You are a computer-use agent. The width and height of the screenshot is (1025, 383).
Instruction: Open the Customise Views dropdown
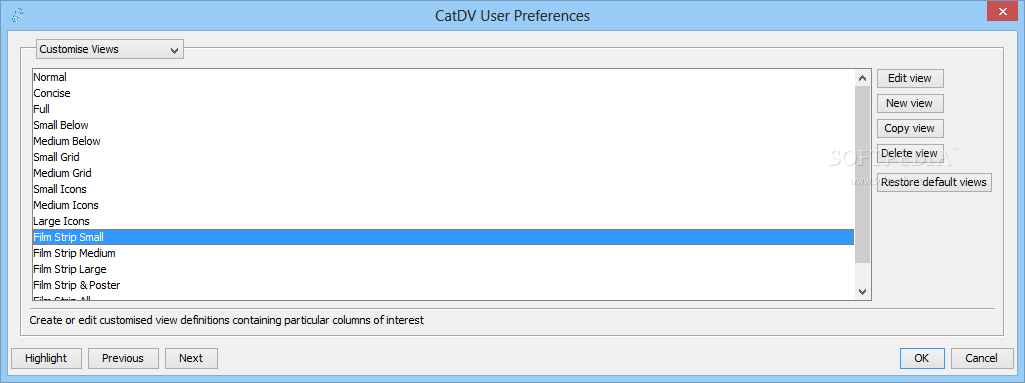(x=109, y=49)
